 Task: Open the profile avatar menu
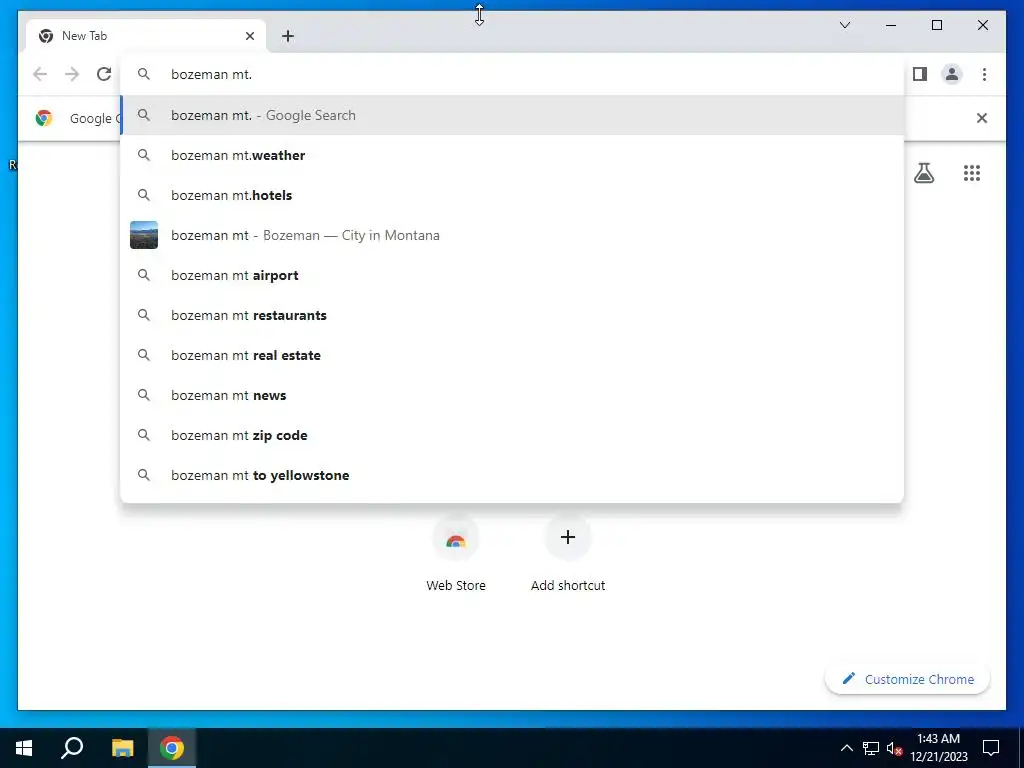click(x=952, y=74)
